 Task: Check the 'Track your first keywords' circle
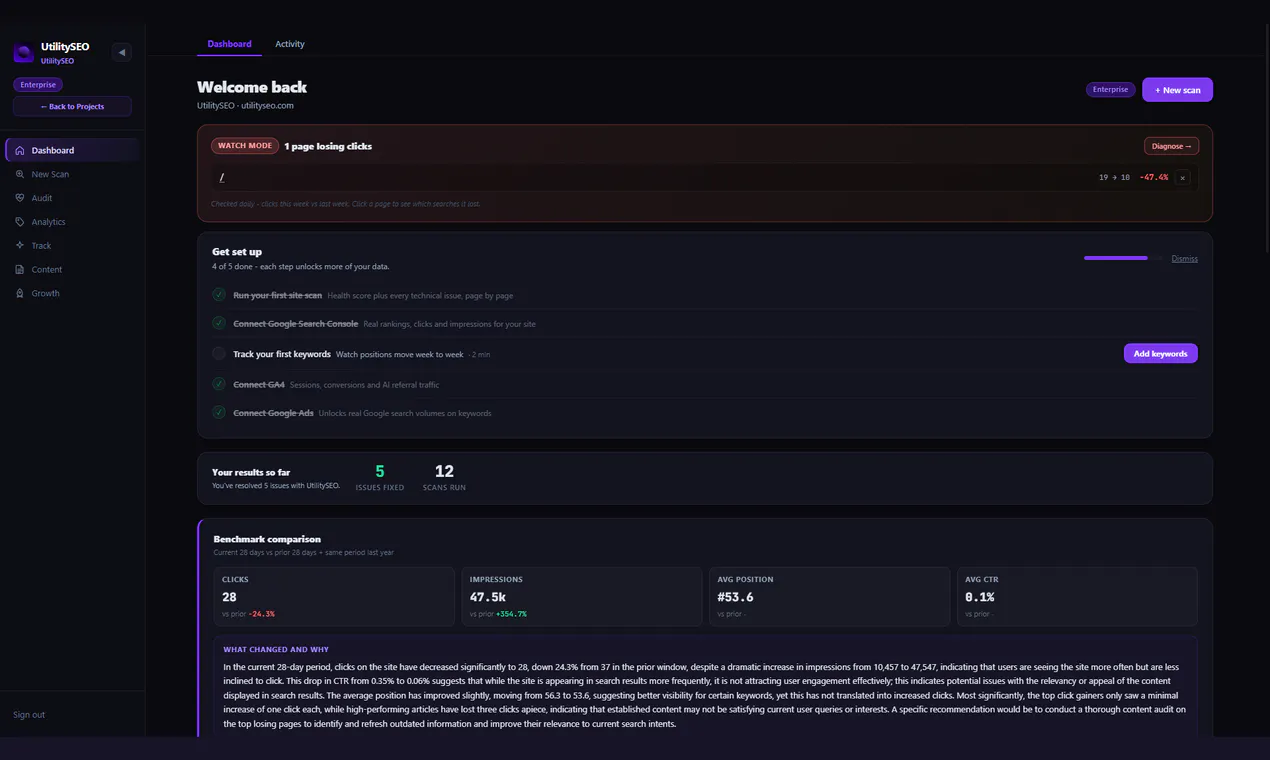click(219, 353)
